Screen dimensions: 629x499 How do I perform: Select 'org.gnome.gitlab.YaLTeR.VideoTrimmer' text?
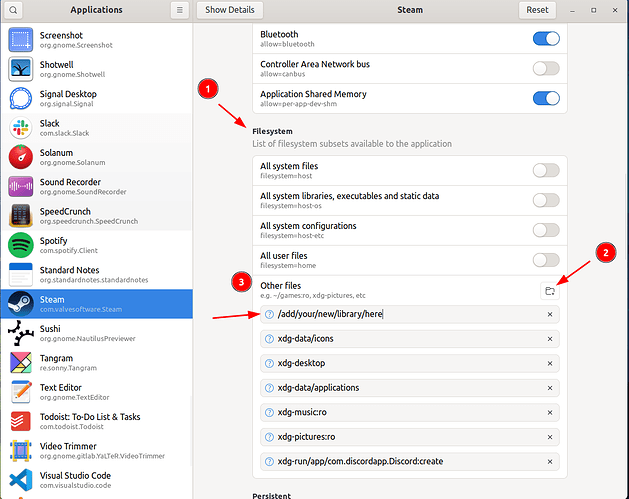coord(102,456)
